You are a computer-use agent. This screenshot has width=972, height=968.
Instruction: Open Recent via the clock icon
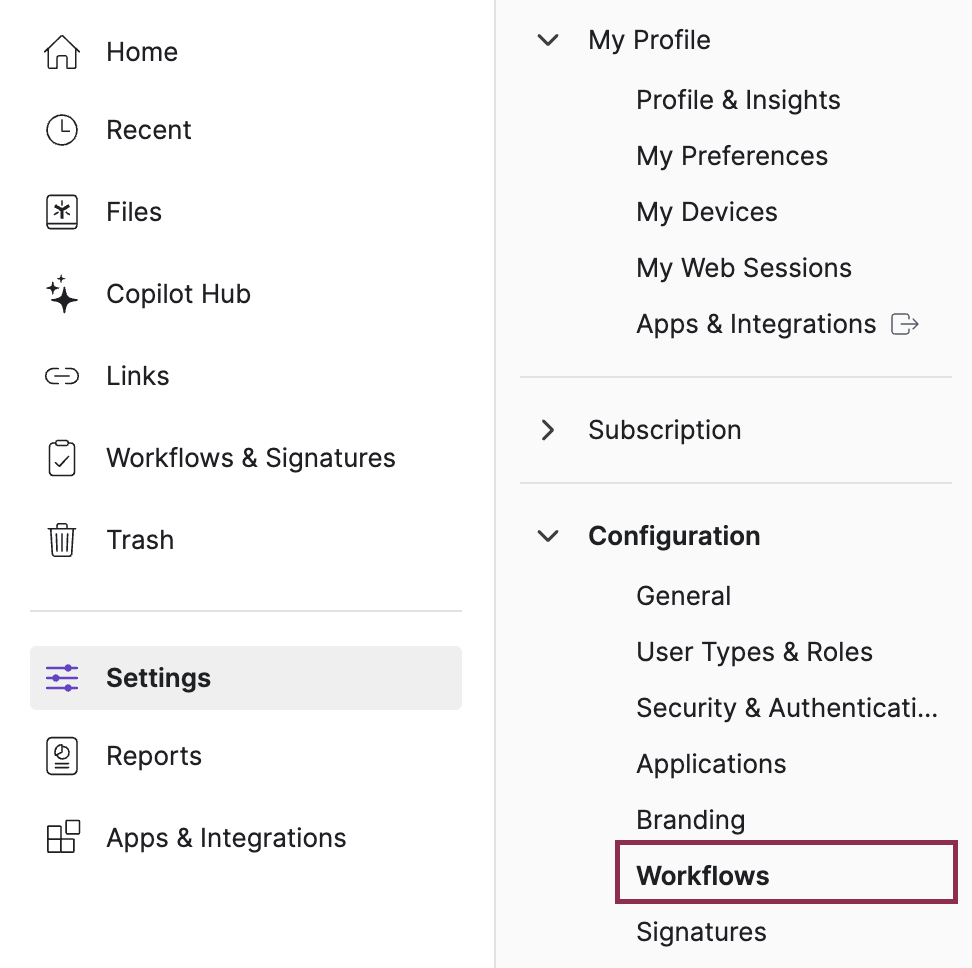pos(62,130)
